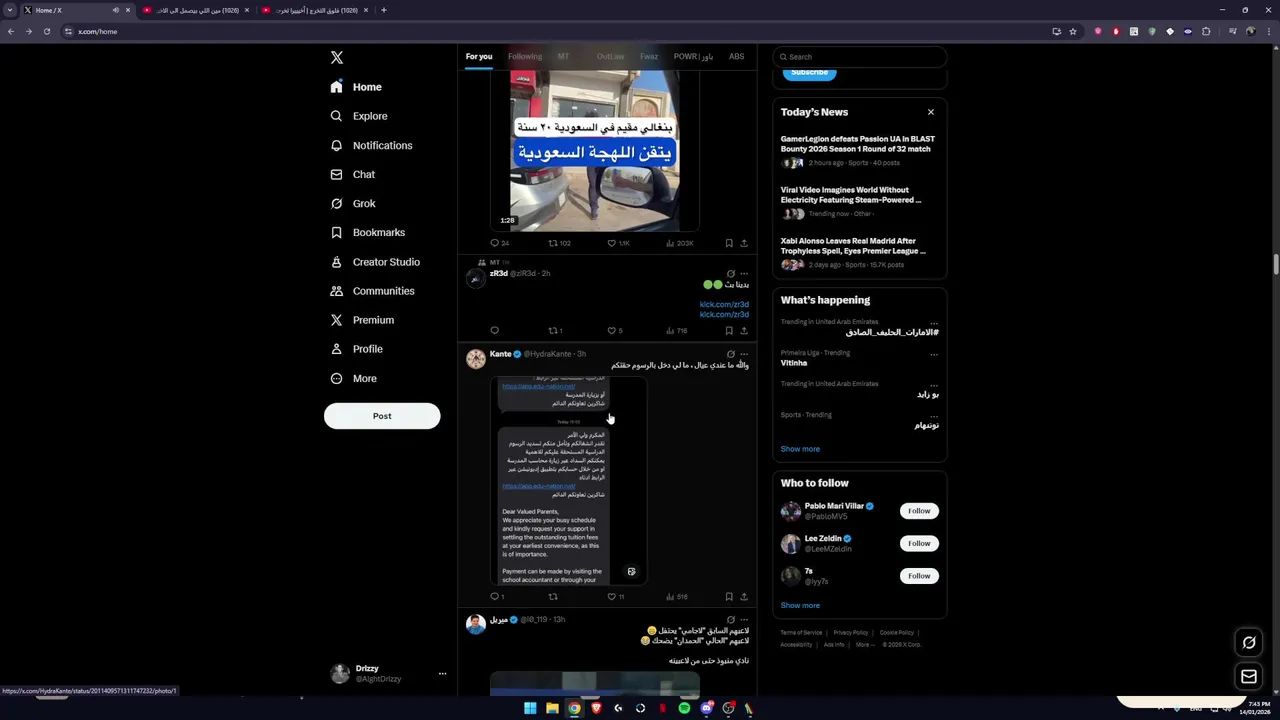Open File Explorer from the taskbar

[552, 708]
